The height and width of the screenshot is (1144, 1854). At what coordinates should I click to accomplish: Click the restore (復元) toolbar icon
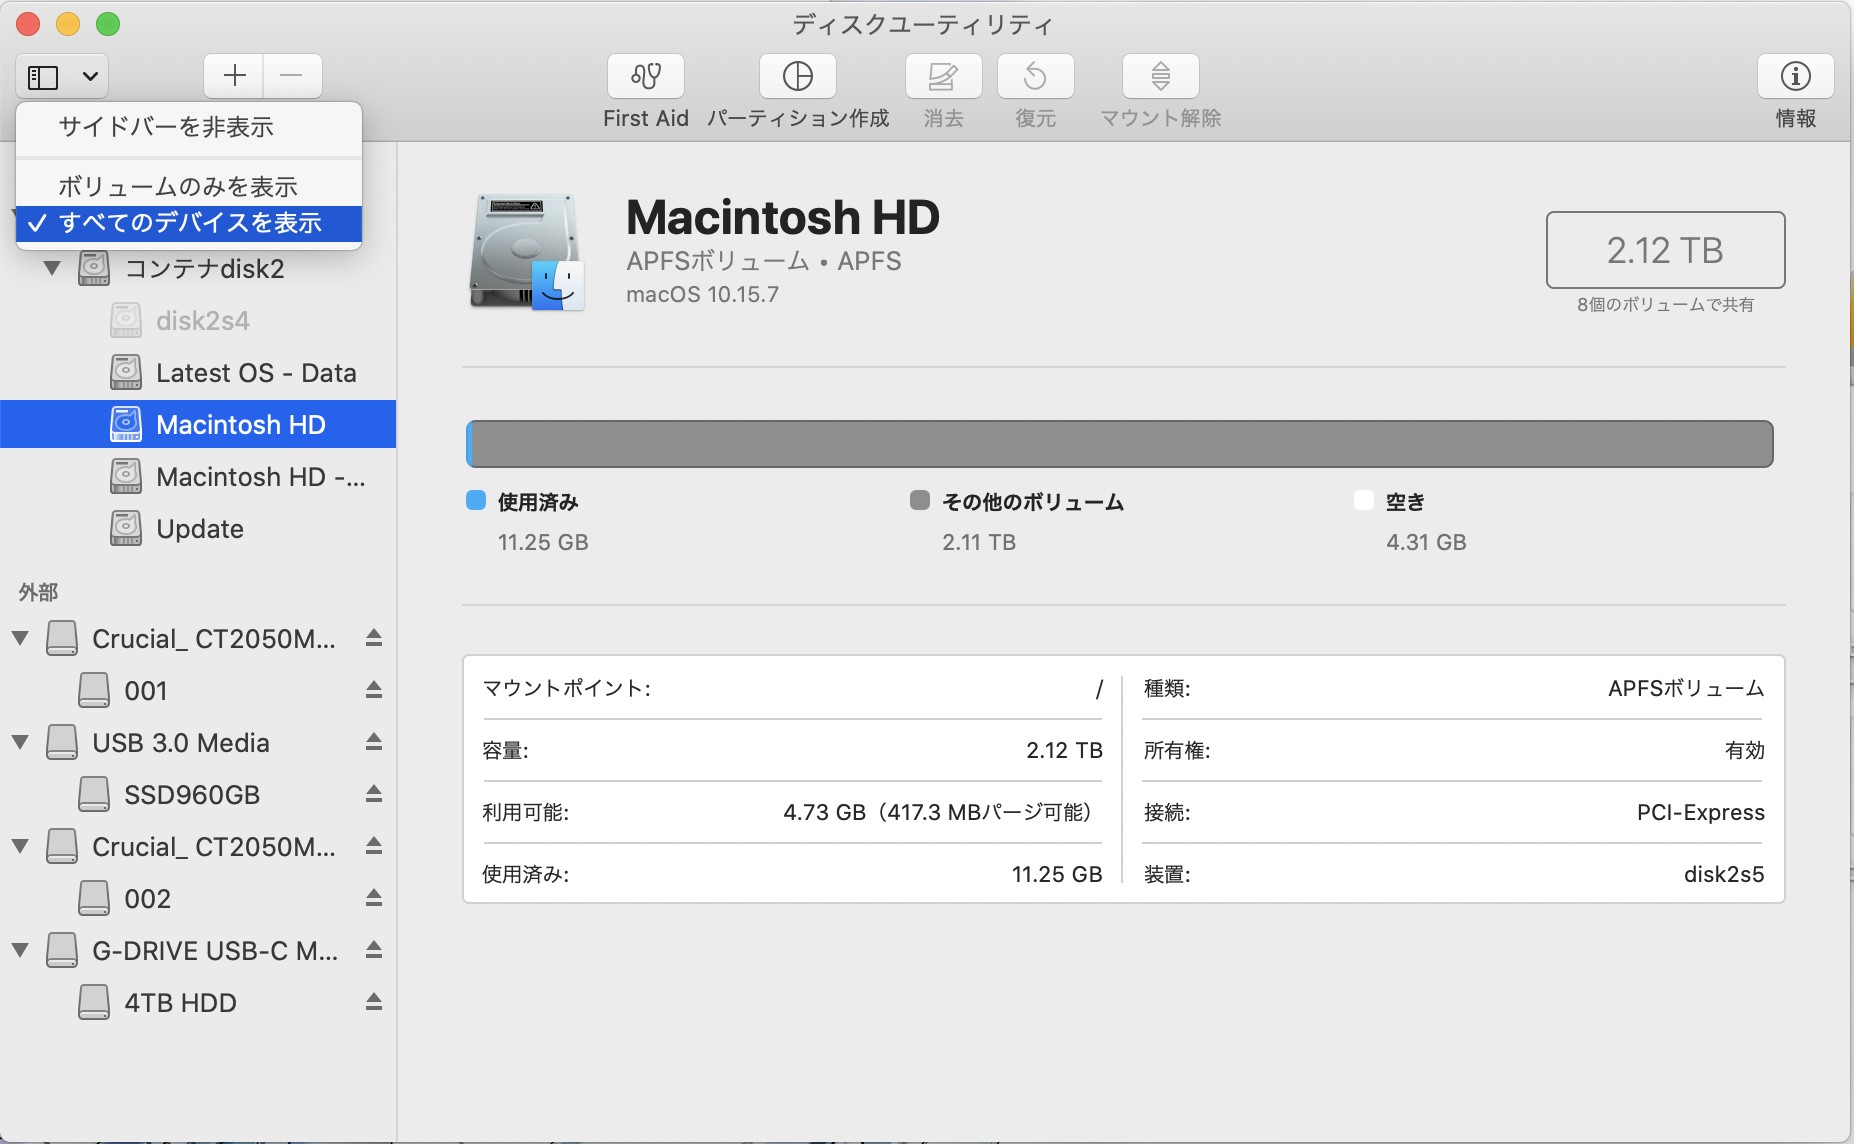point(1035,77)
